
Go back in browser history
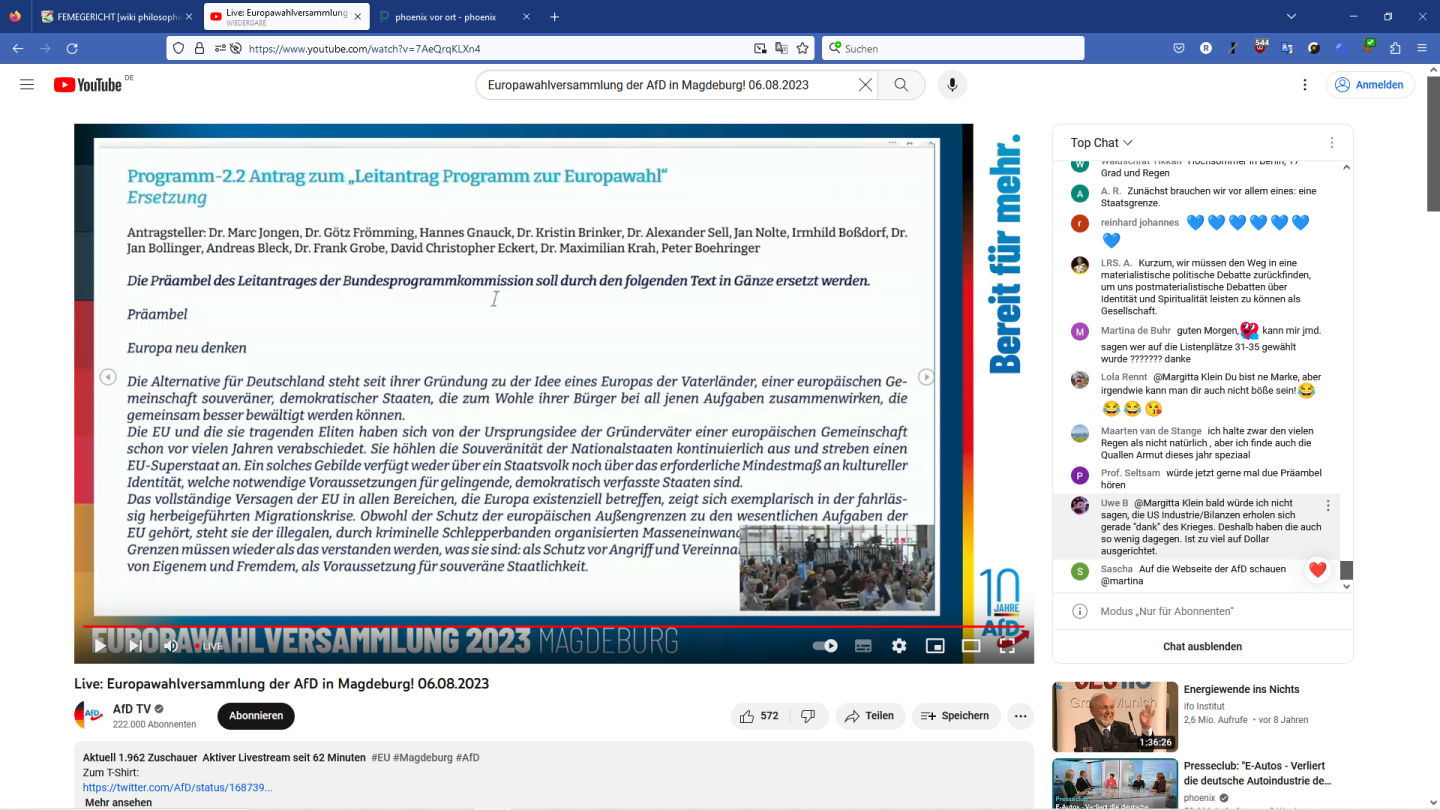point(18,48)
